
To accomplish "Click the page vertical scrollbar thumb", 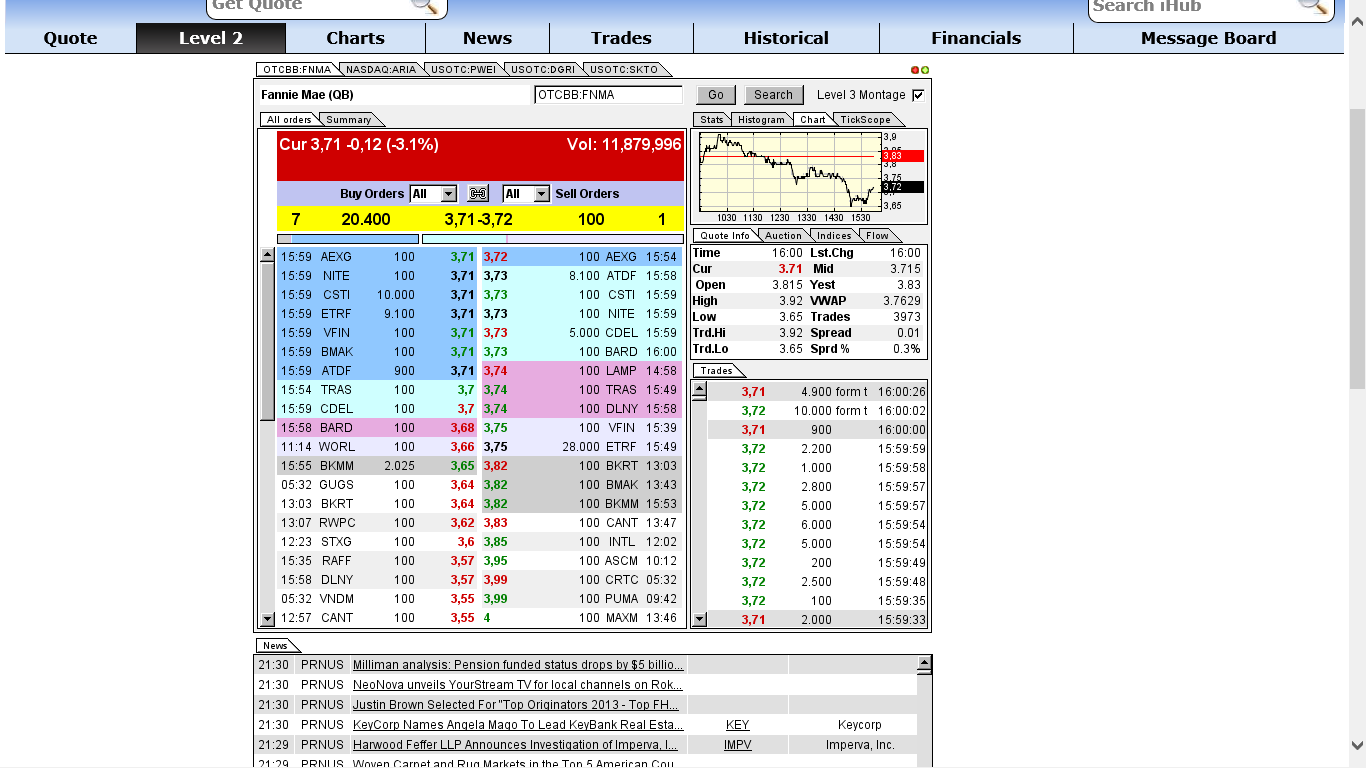I will 1357,250.
